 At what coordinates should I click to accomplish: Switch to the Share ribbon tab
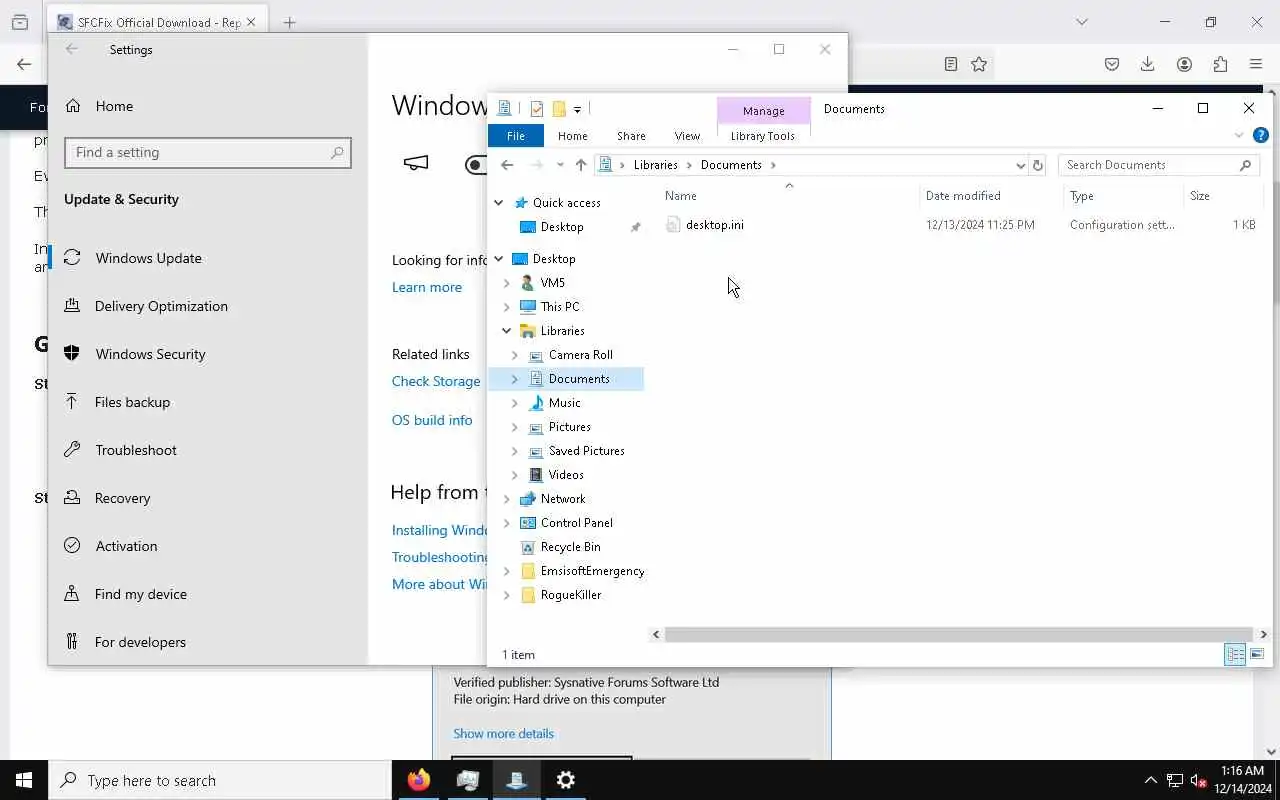pyautogui.click(x=631, y=136)
